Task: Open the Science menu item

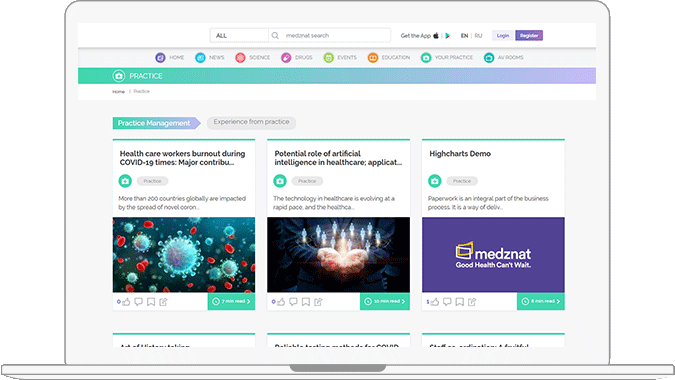Action: (x=260, y=57)
